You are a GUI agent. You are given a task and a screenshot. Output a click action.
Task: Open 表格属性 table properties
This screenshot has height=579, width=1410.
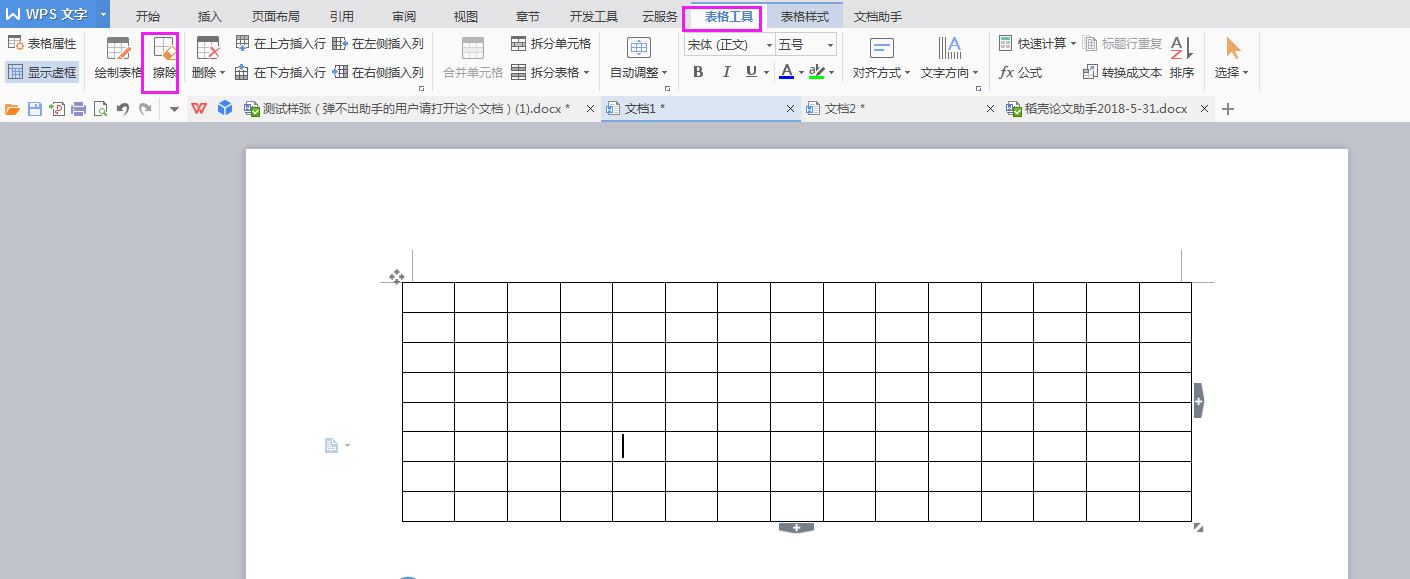(42, 44)
